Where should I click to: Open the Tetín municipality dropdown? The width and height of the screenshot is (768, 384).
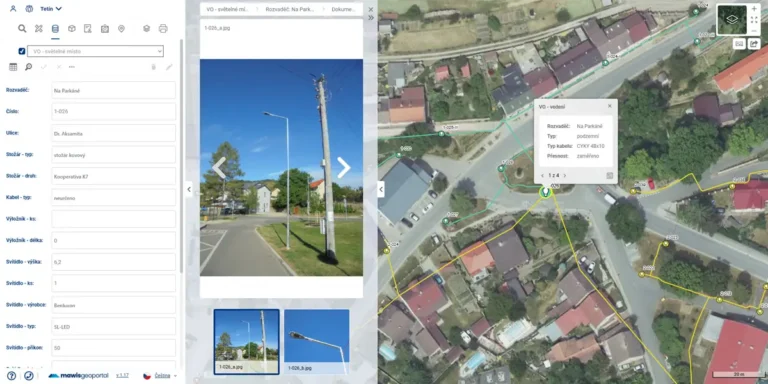coord(51,8)
